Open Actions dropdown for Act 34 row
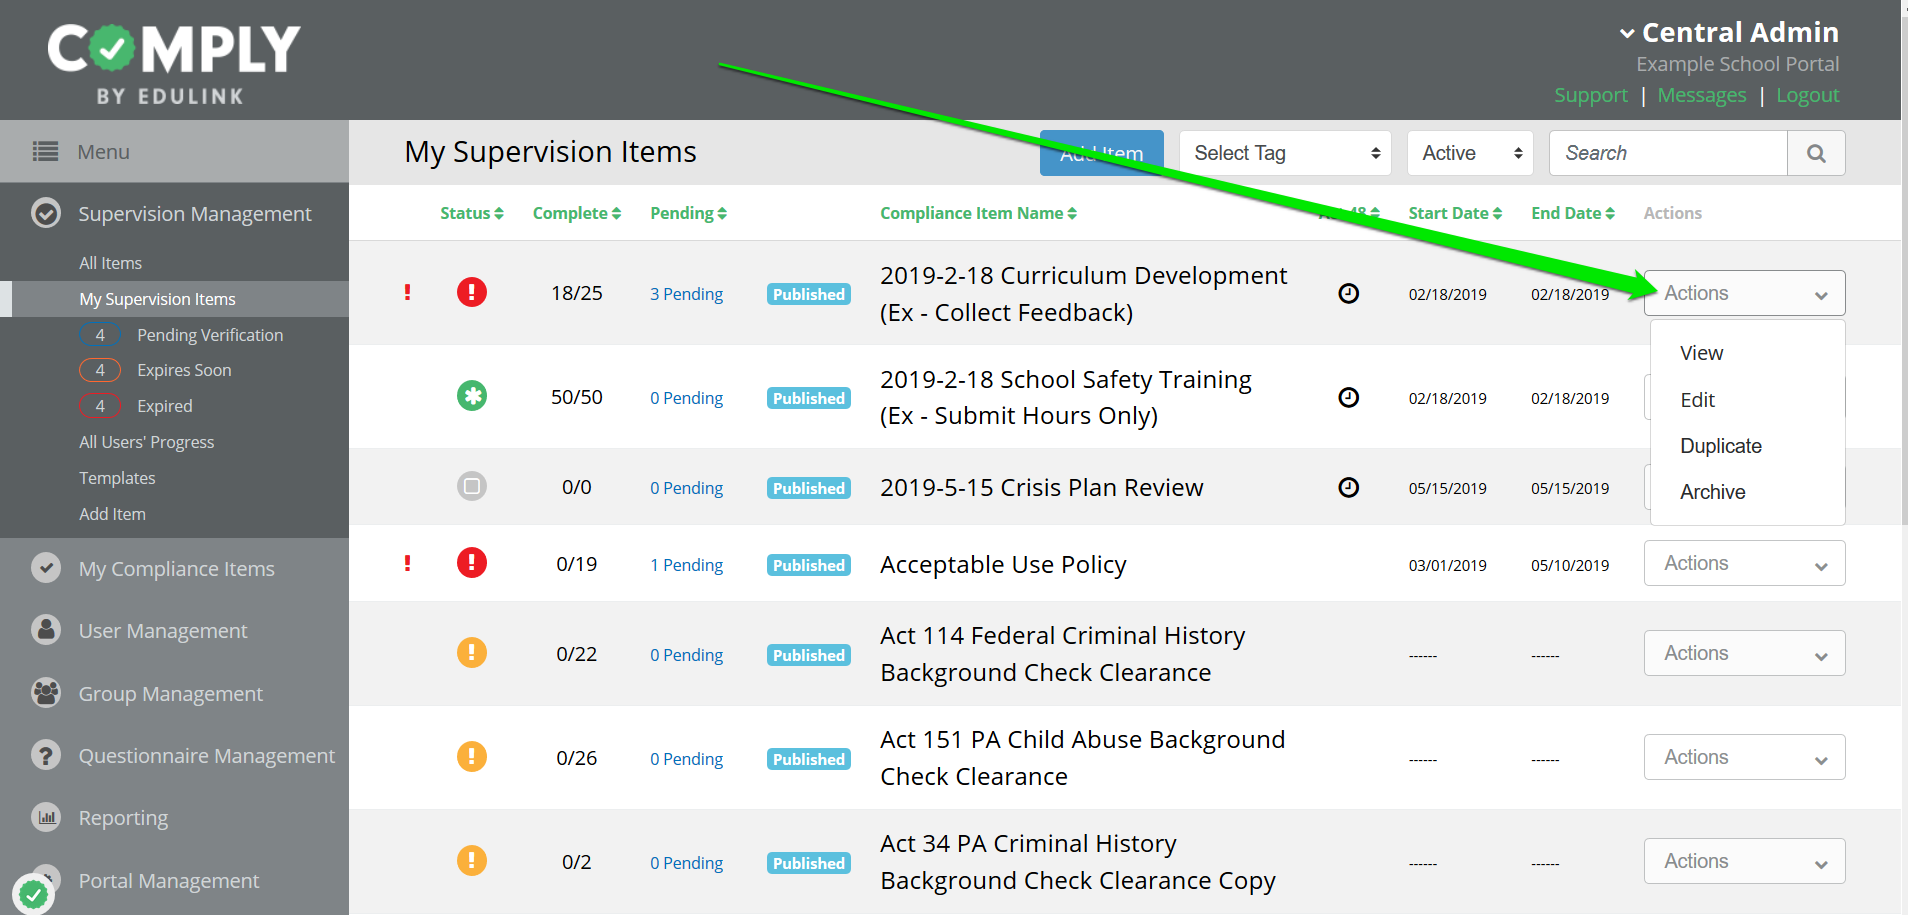This screenshot has width=1908, height=915. click(x=1744, y=861)
